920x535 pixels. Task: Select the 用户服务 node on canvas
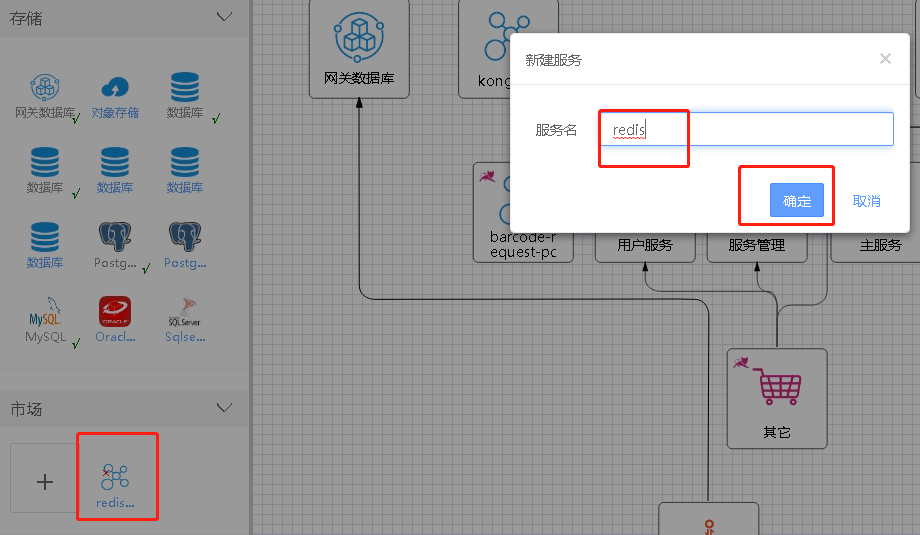click(x=644, y=246)
